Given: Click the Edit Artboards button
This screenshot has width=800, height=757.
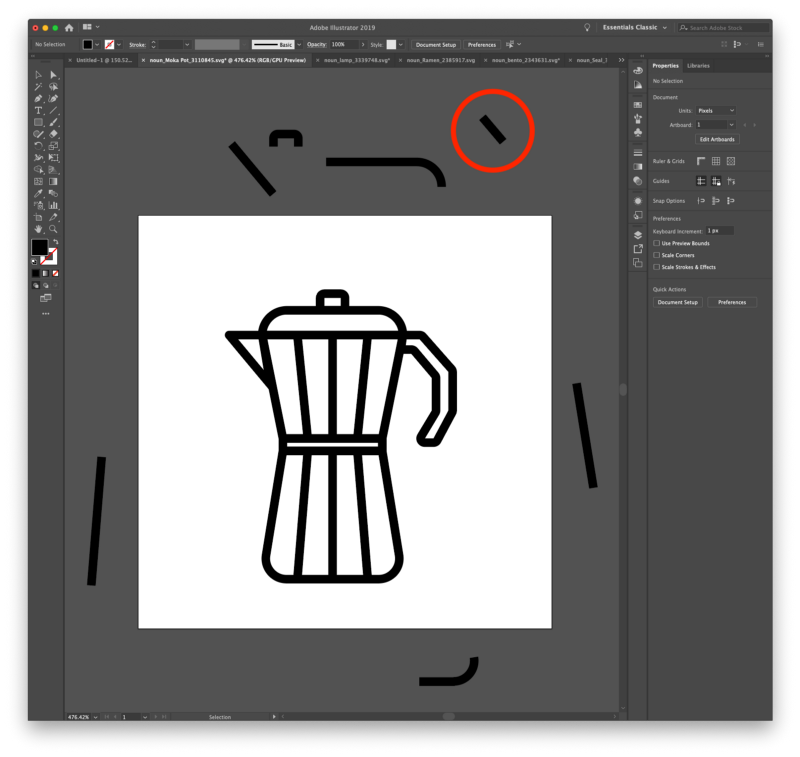Looking at the screenshot, I should [x=717, y=139].
